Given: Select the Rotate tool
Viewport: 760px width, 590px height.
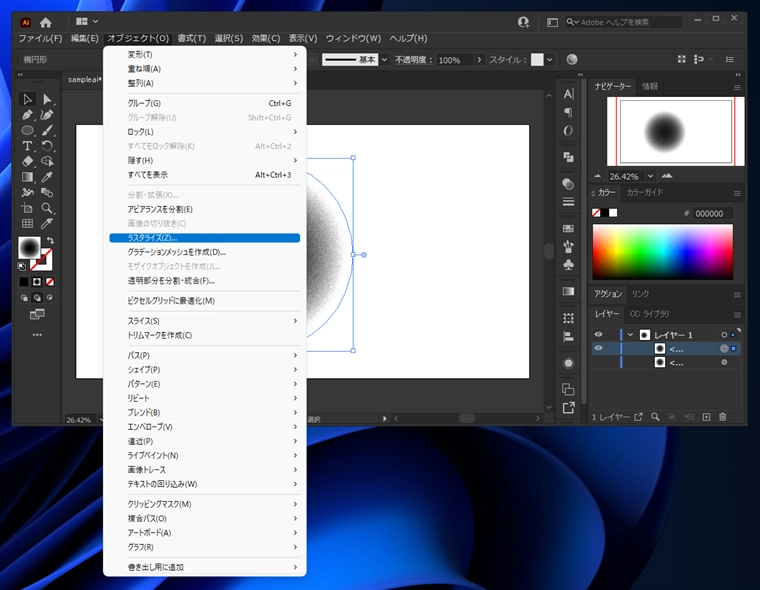Looking at the screenshot, I should coord(47,146).
